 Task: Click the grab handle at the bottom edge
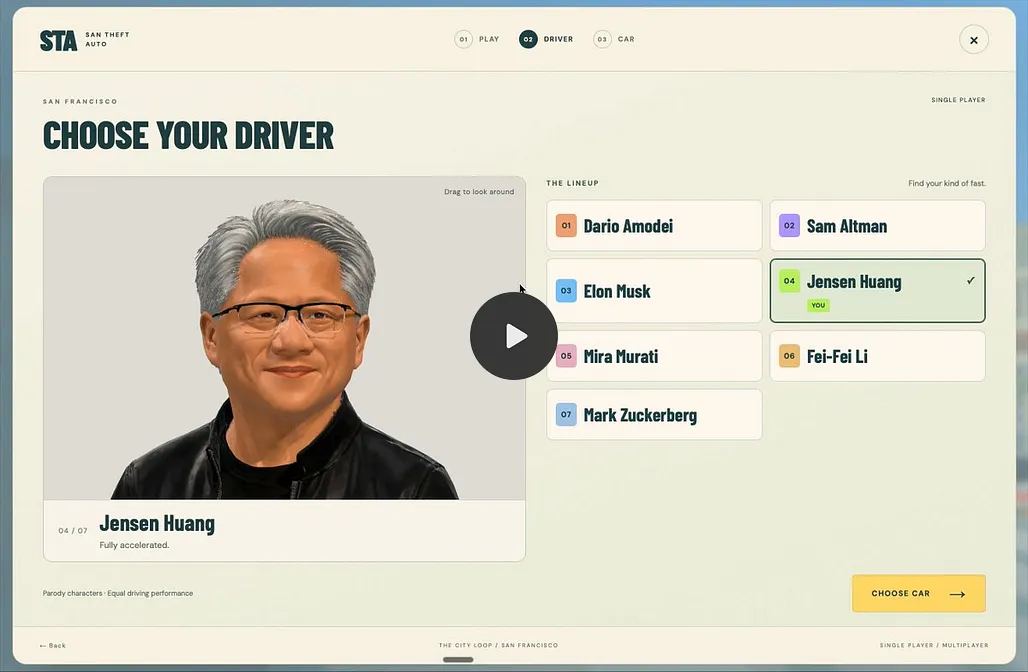click(458, 660)
